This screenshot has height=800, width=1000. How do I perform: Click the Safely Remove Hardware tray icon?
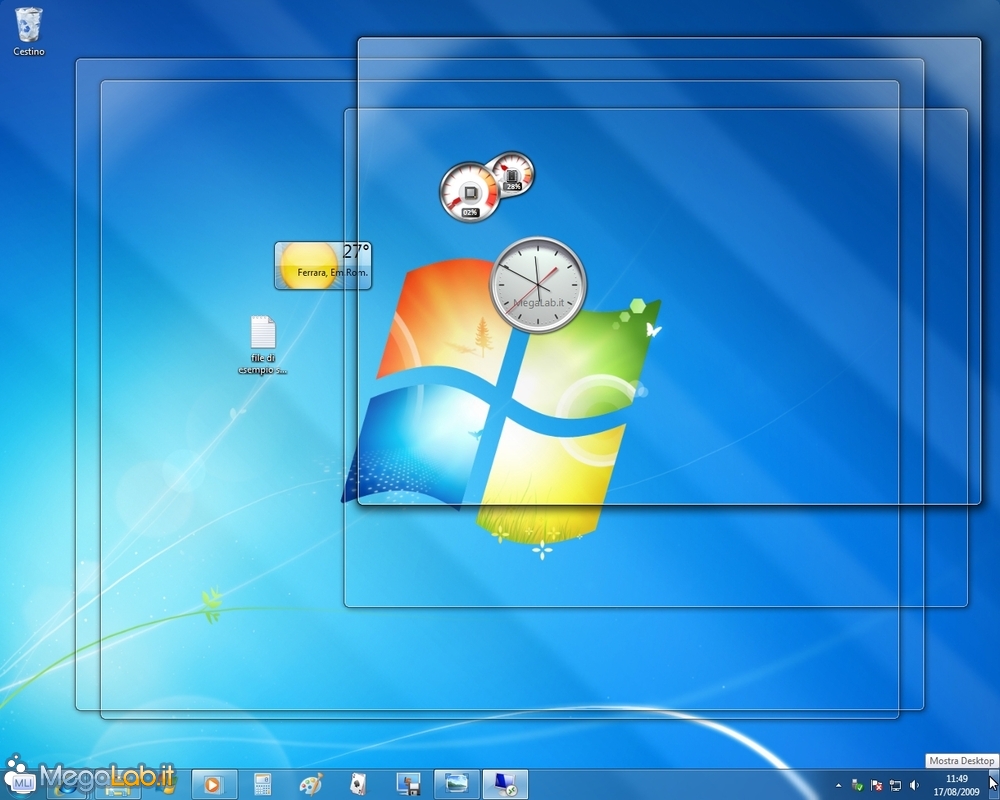tap(857, 785)
